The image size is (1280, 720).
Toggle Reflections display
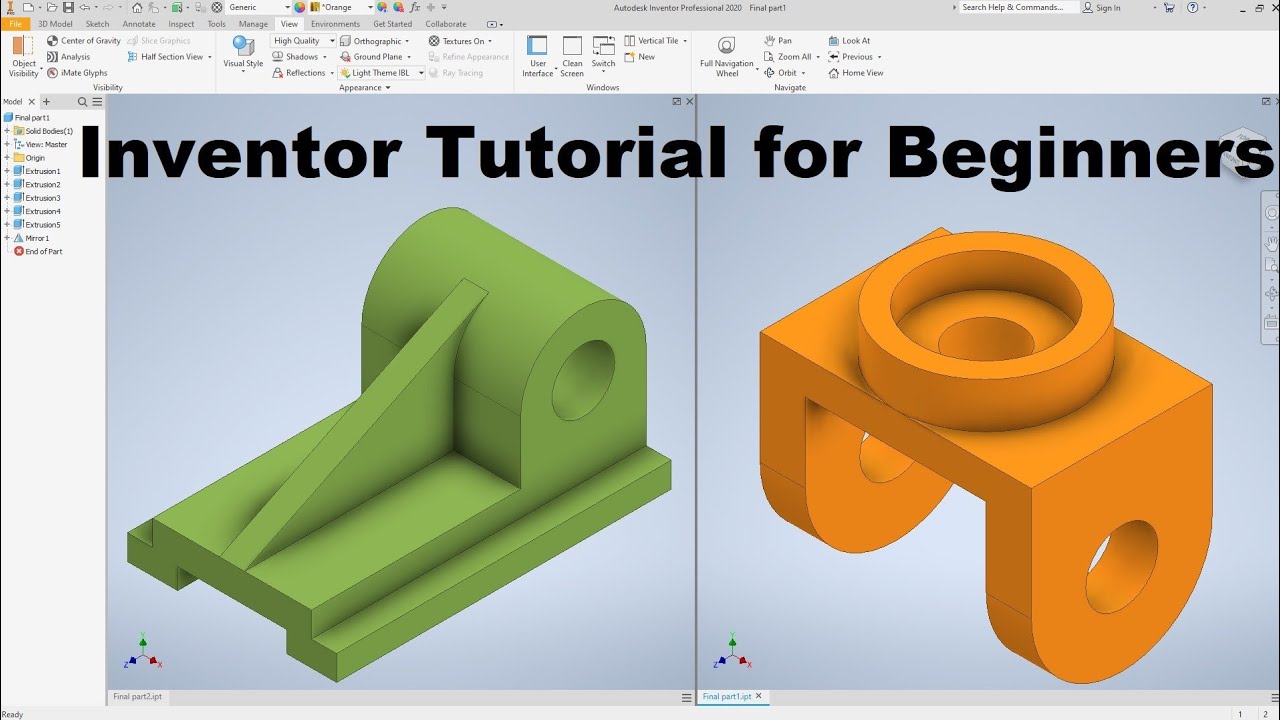pyautogui.click(x=303, y=73)
